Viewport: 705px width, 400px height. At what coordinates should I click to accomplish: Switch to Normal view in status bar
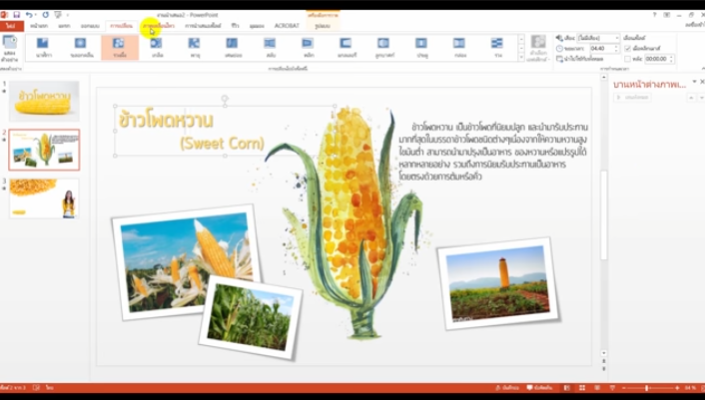[567, 388]
